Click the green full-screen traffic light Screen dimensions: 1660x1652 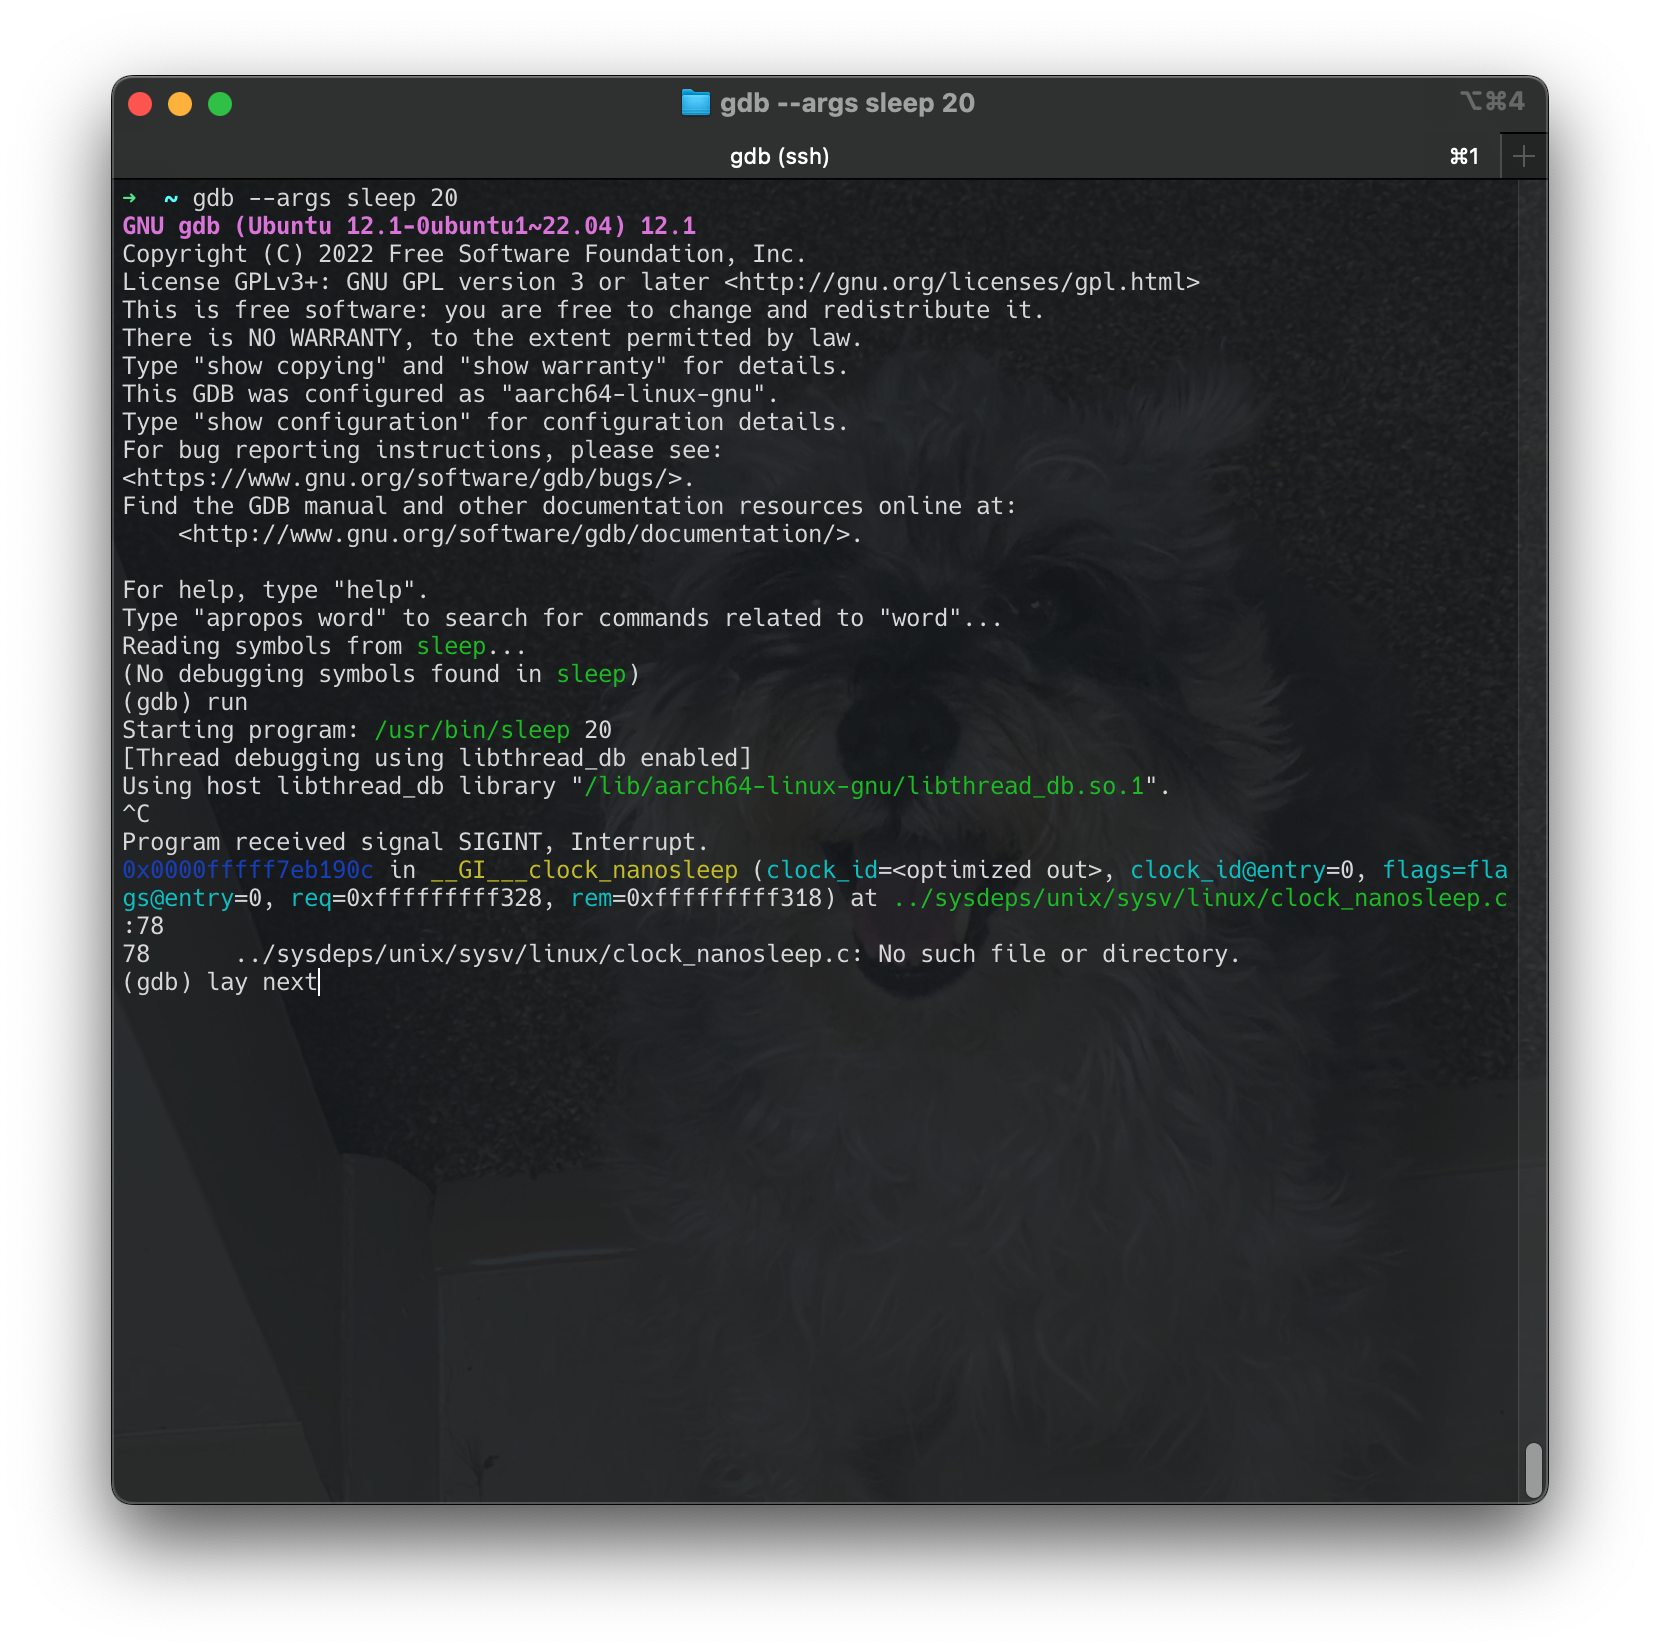[x=220, y=102]
